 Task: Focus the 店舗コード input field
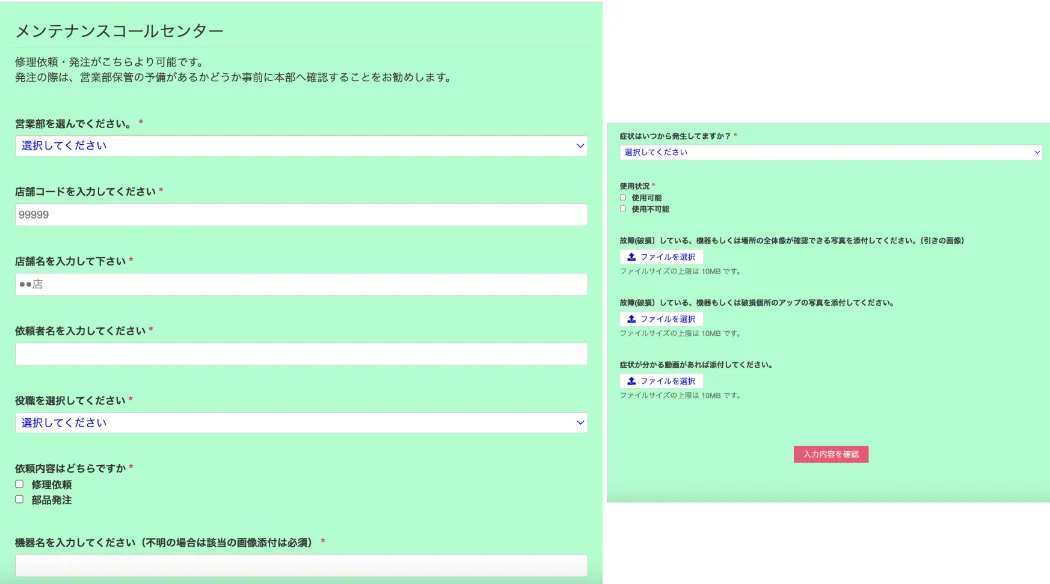[300, 215]
